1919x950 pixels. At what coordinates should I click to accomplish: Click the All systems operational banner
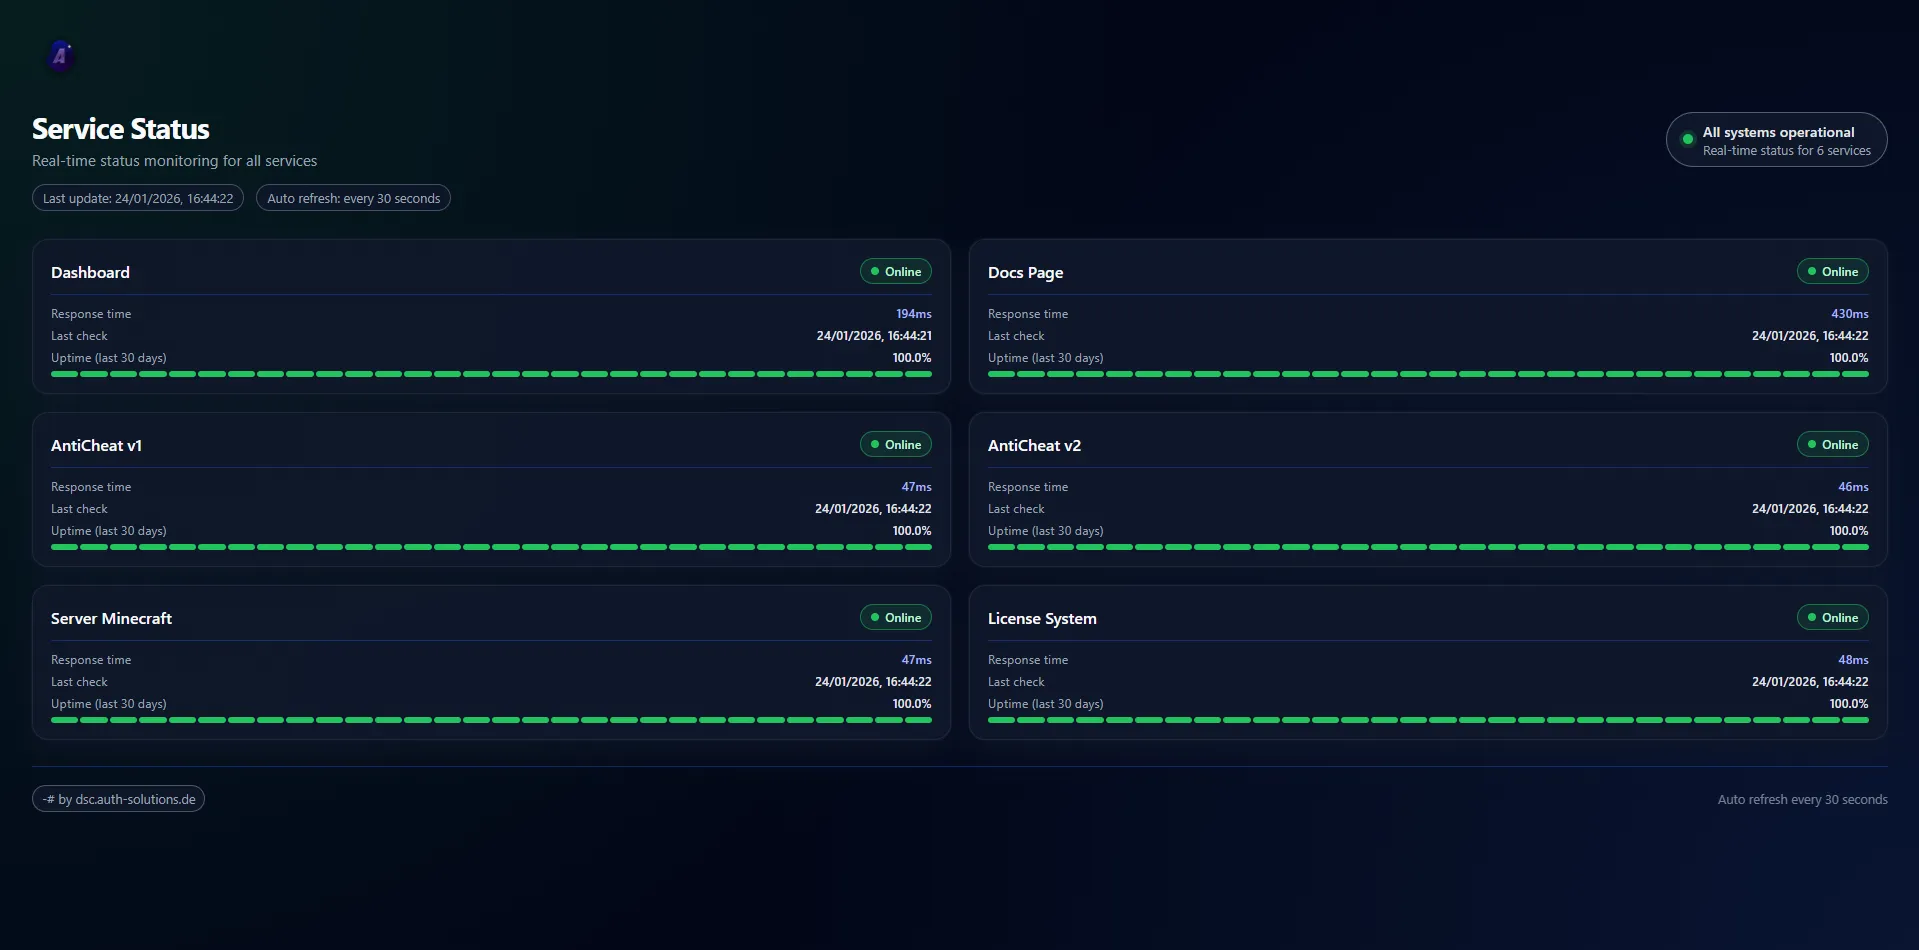[x=1776, y=139]
